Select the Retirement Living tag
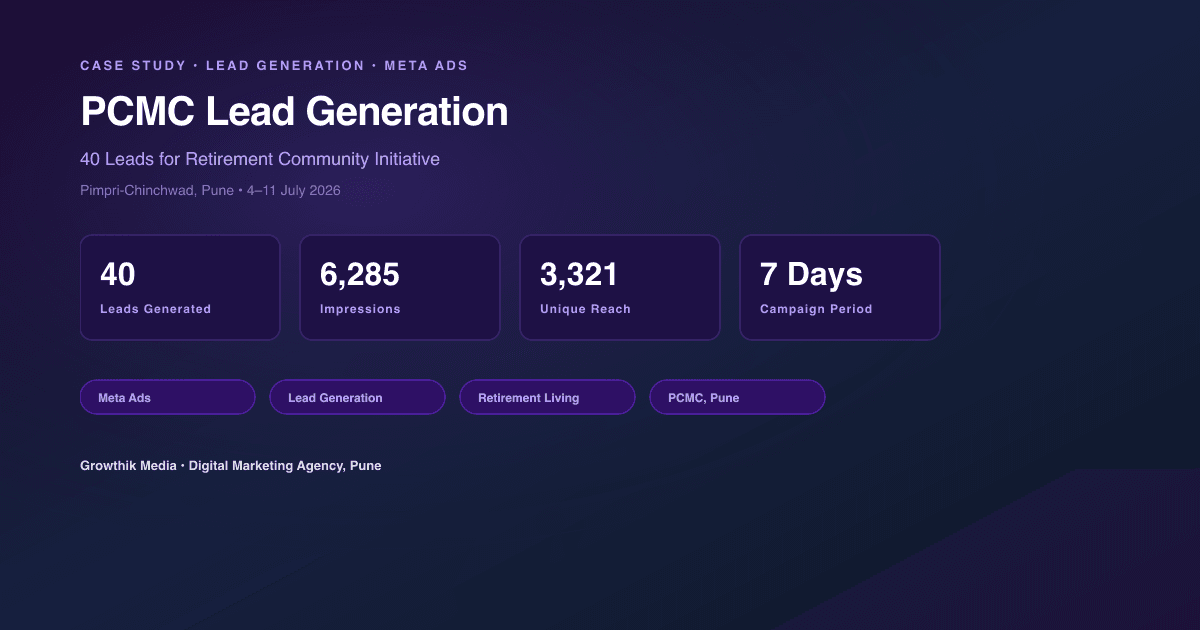Viewport: 1200px width, 630px height. (x=547, y=397)
